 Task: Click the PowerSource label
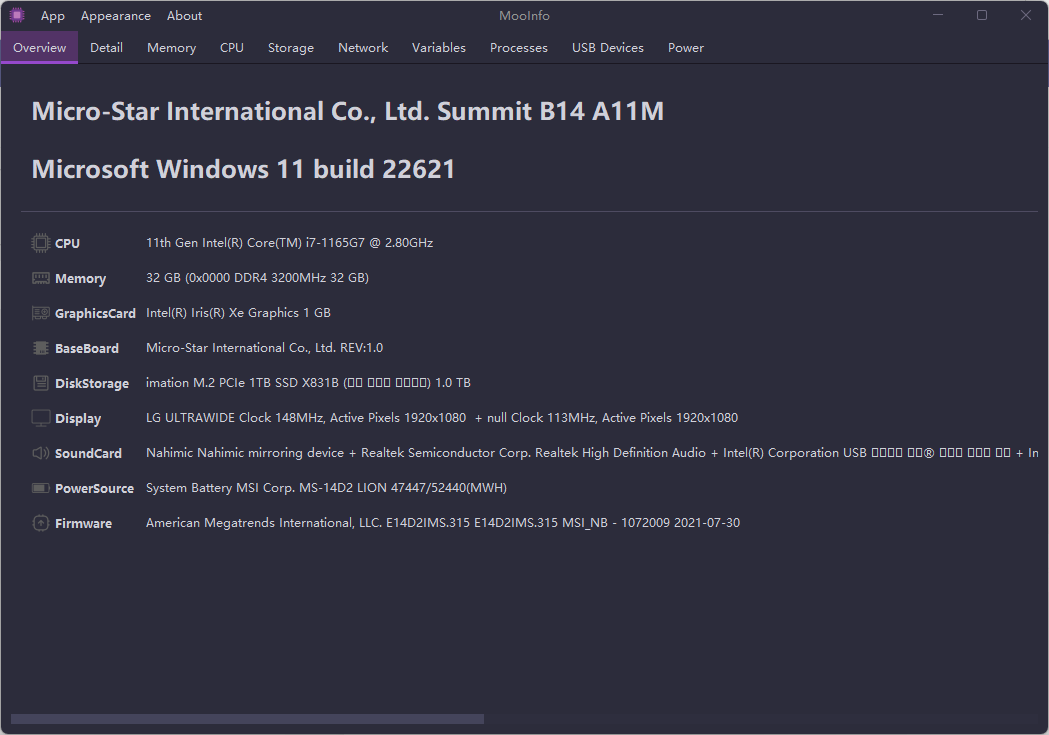[x=94, y=488]
